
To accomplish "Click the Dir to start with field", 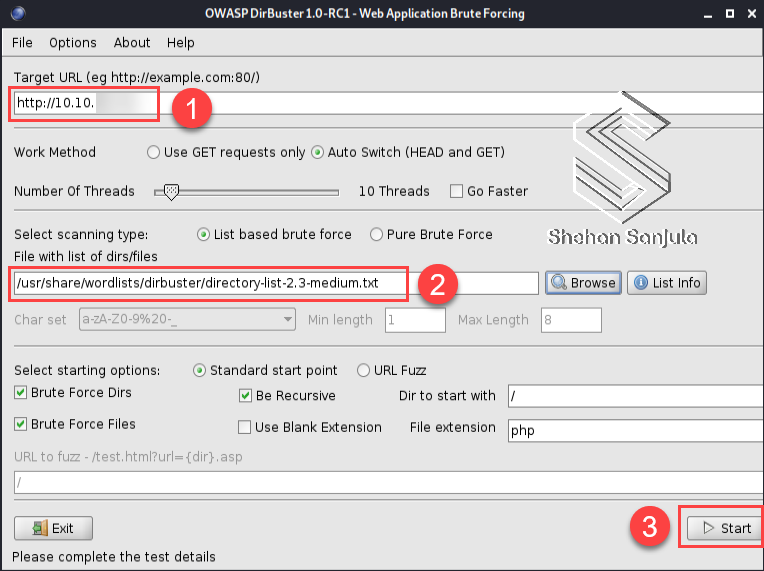I will click(635, 396).
